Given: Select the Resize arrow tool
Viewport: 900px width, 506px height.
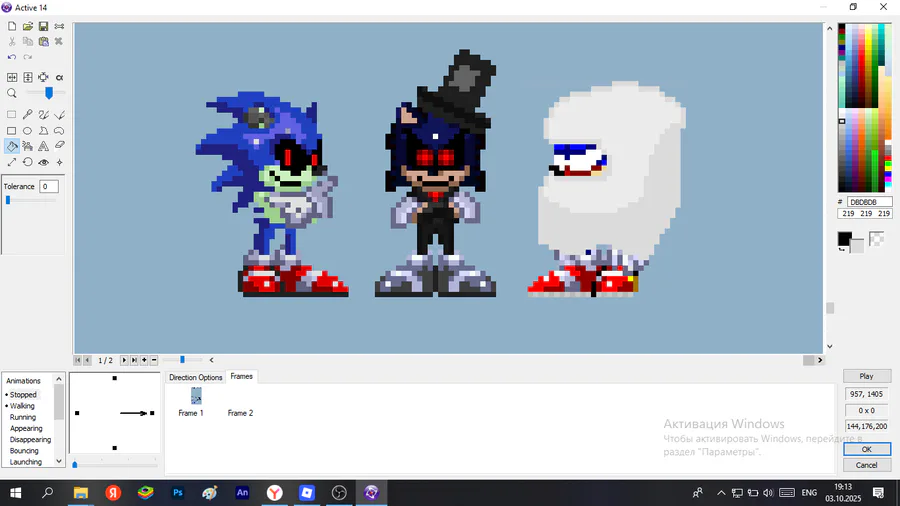Looking at the screenshot, I should coord(11,162).
